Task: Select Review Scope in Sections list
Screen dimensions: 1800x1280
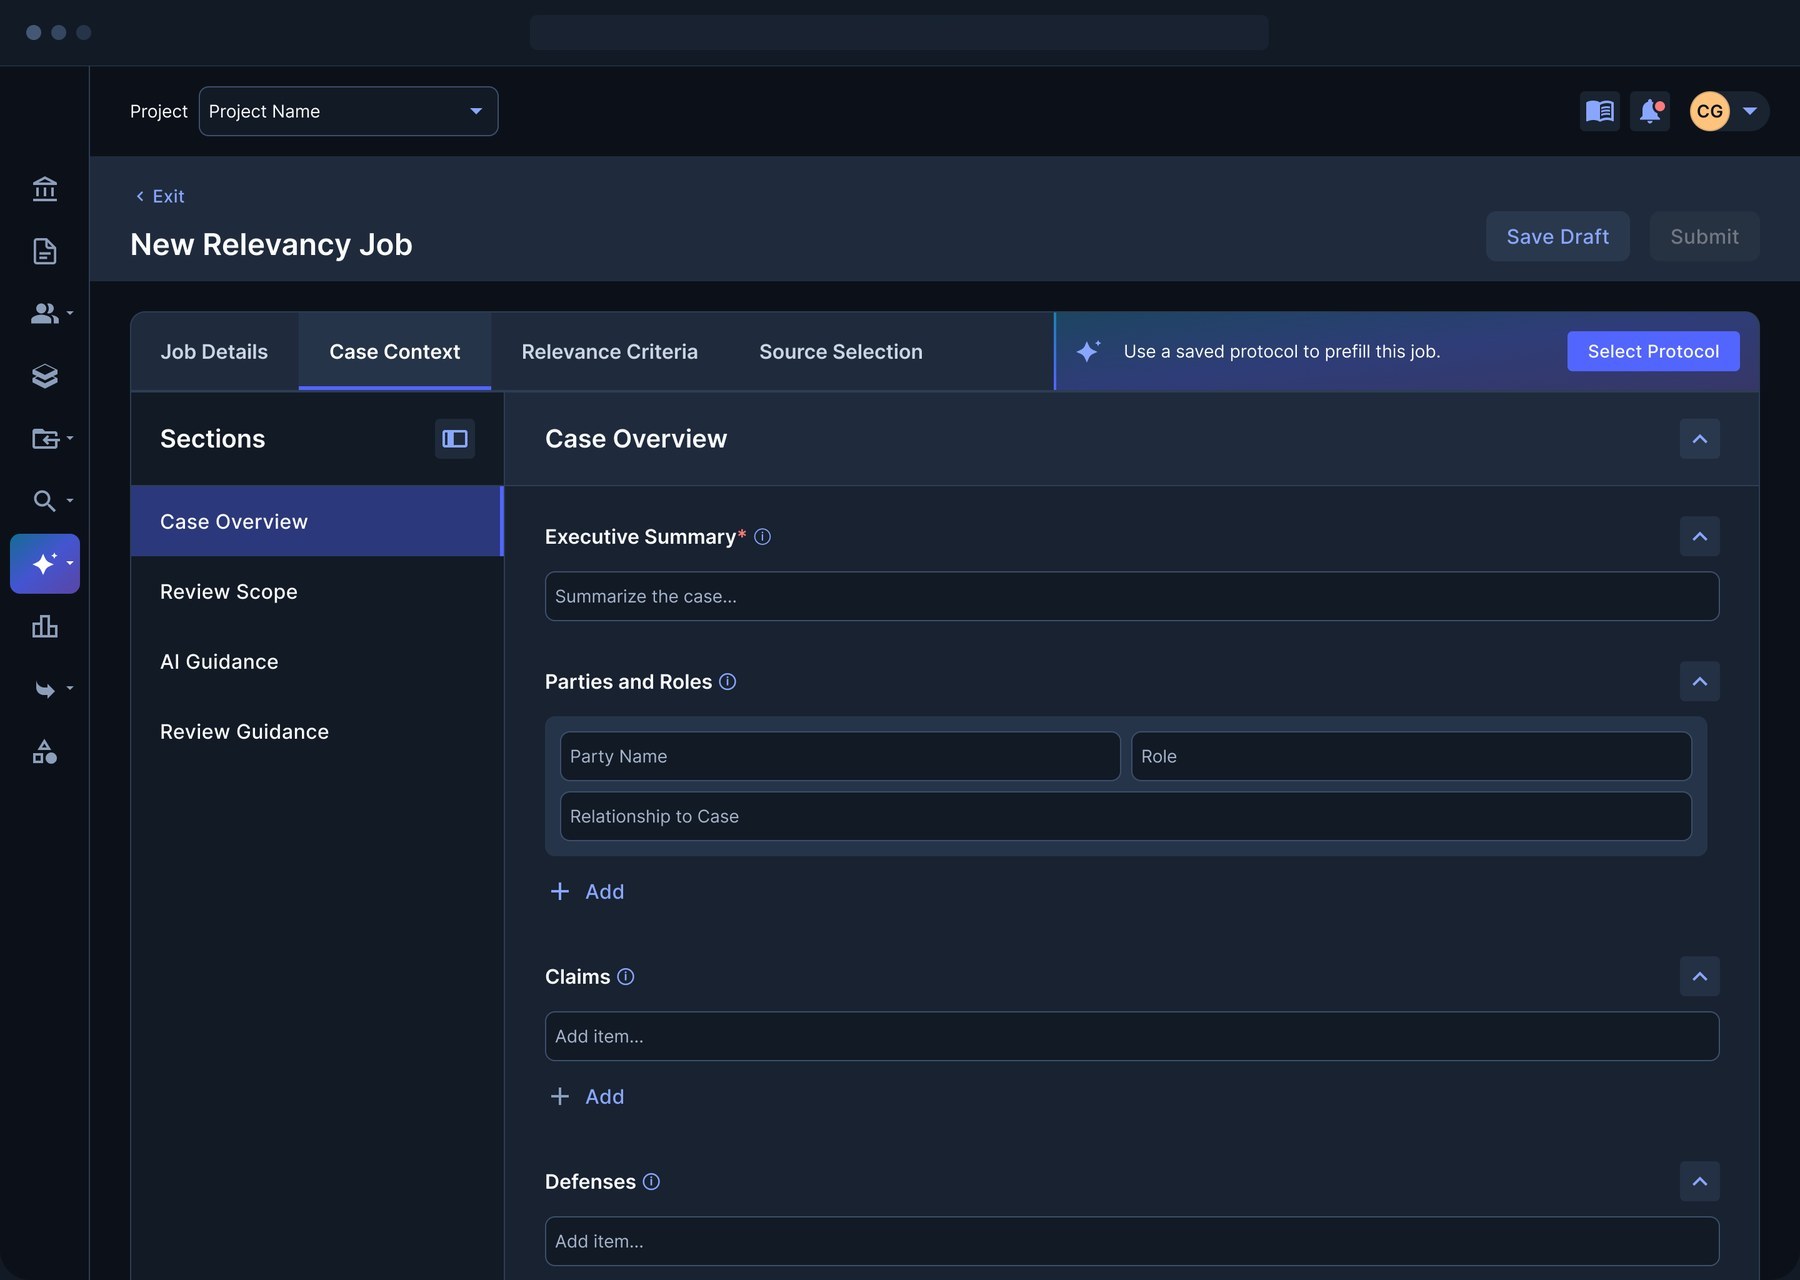Action: coord(317,592)
